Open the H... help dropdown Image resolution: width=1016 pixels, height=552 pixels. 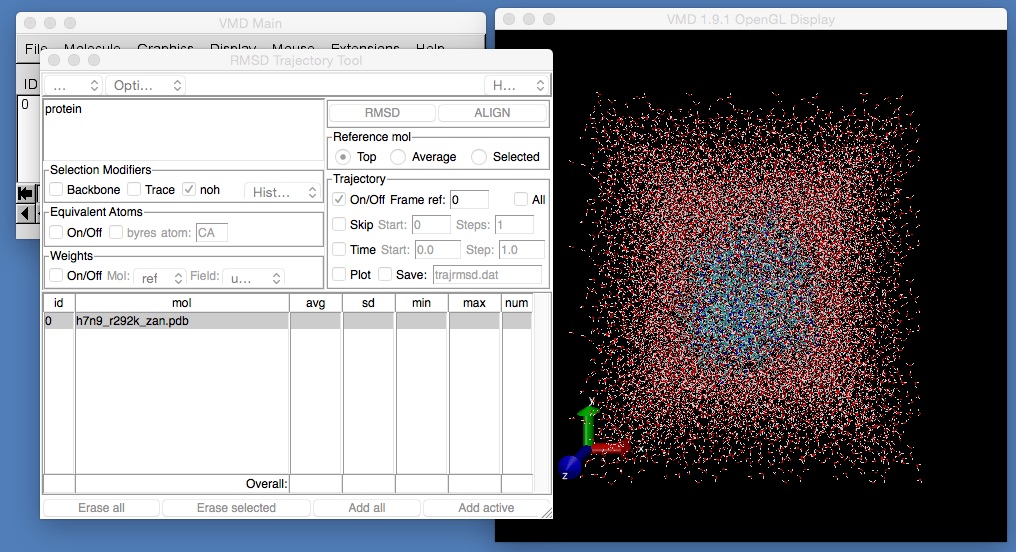click(516, 86)
